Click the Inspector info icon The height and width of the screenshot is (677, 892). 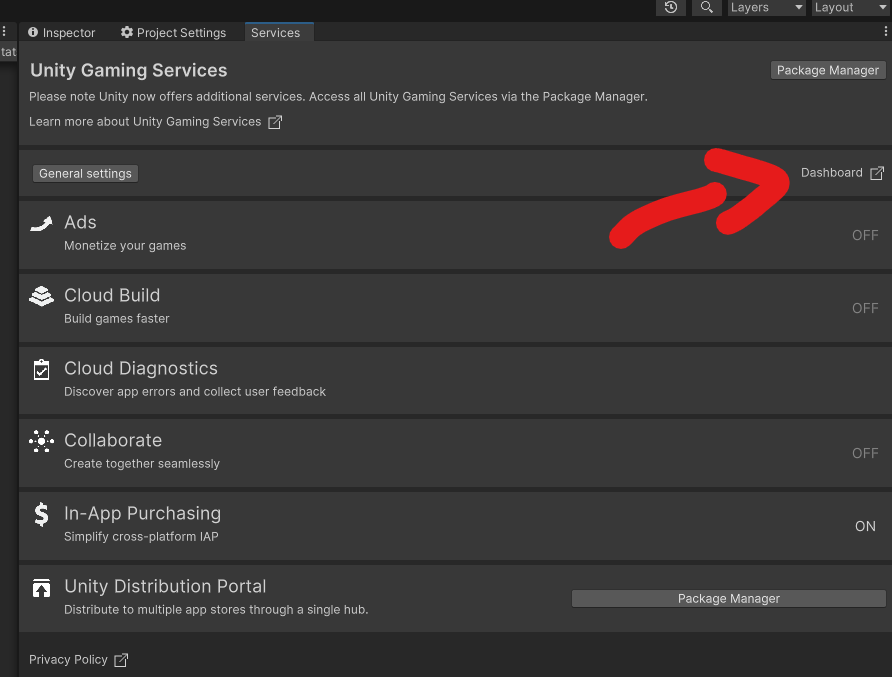coord(33,32)
